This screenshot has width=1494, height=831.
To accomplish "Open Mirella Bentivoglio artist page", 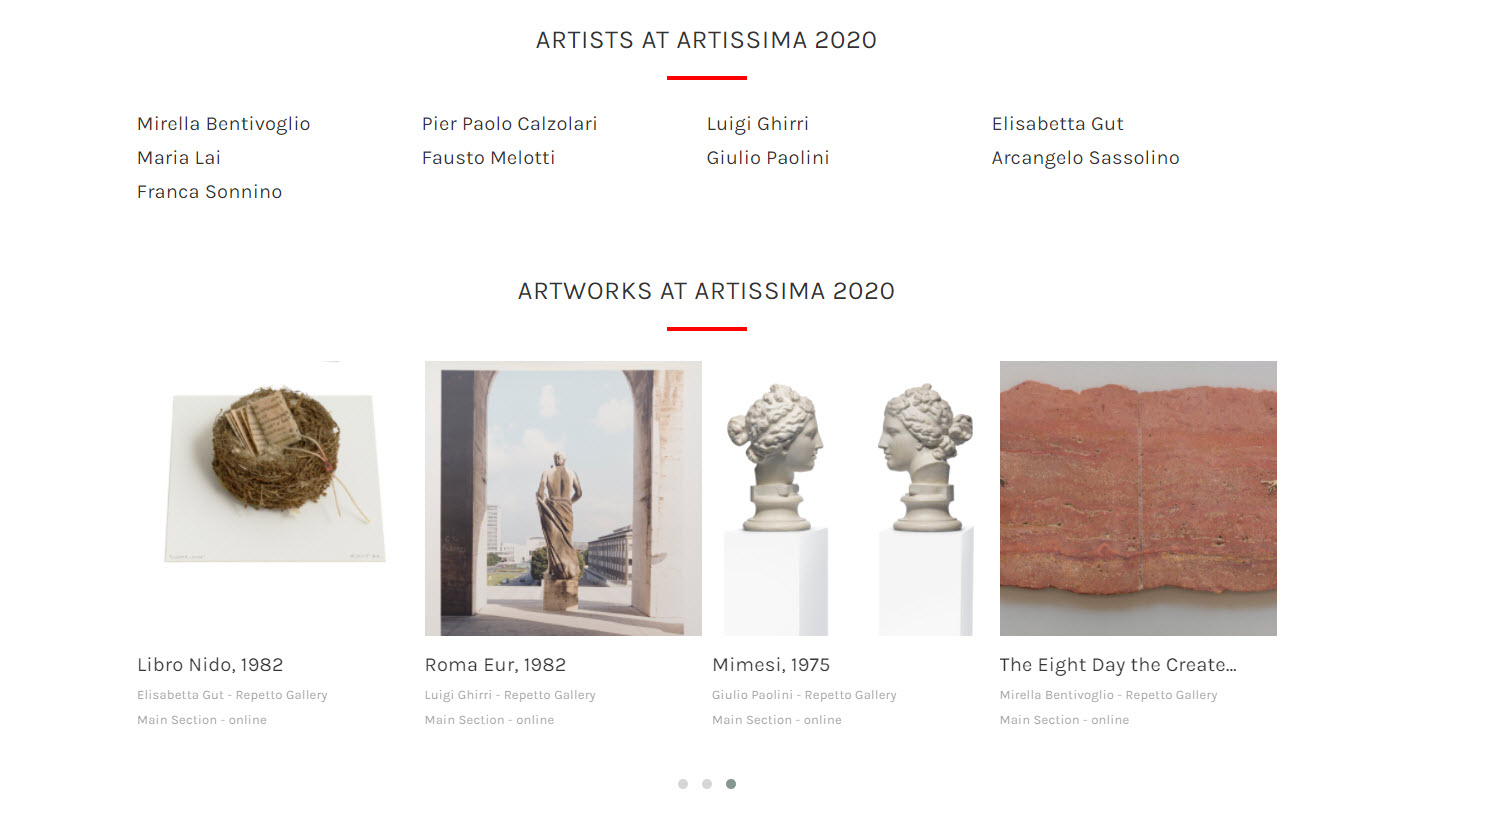I will click(x=223, y=124).
